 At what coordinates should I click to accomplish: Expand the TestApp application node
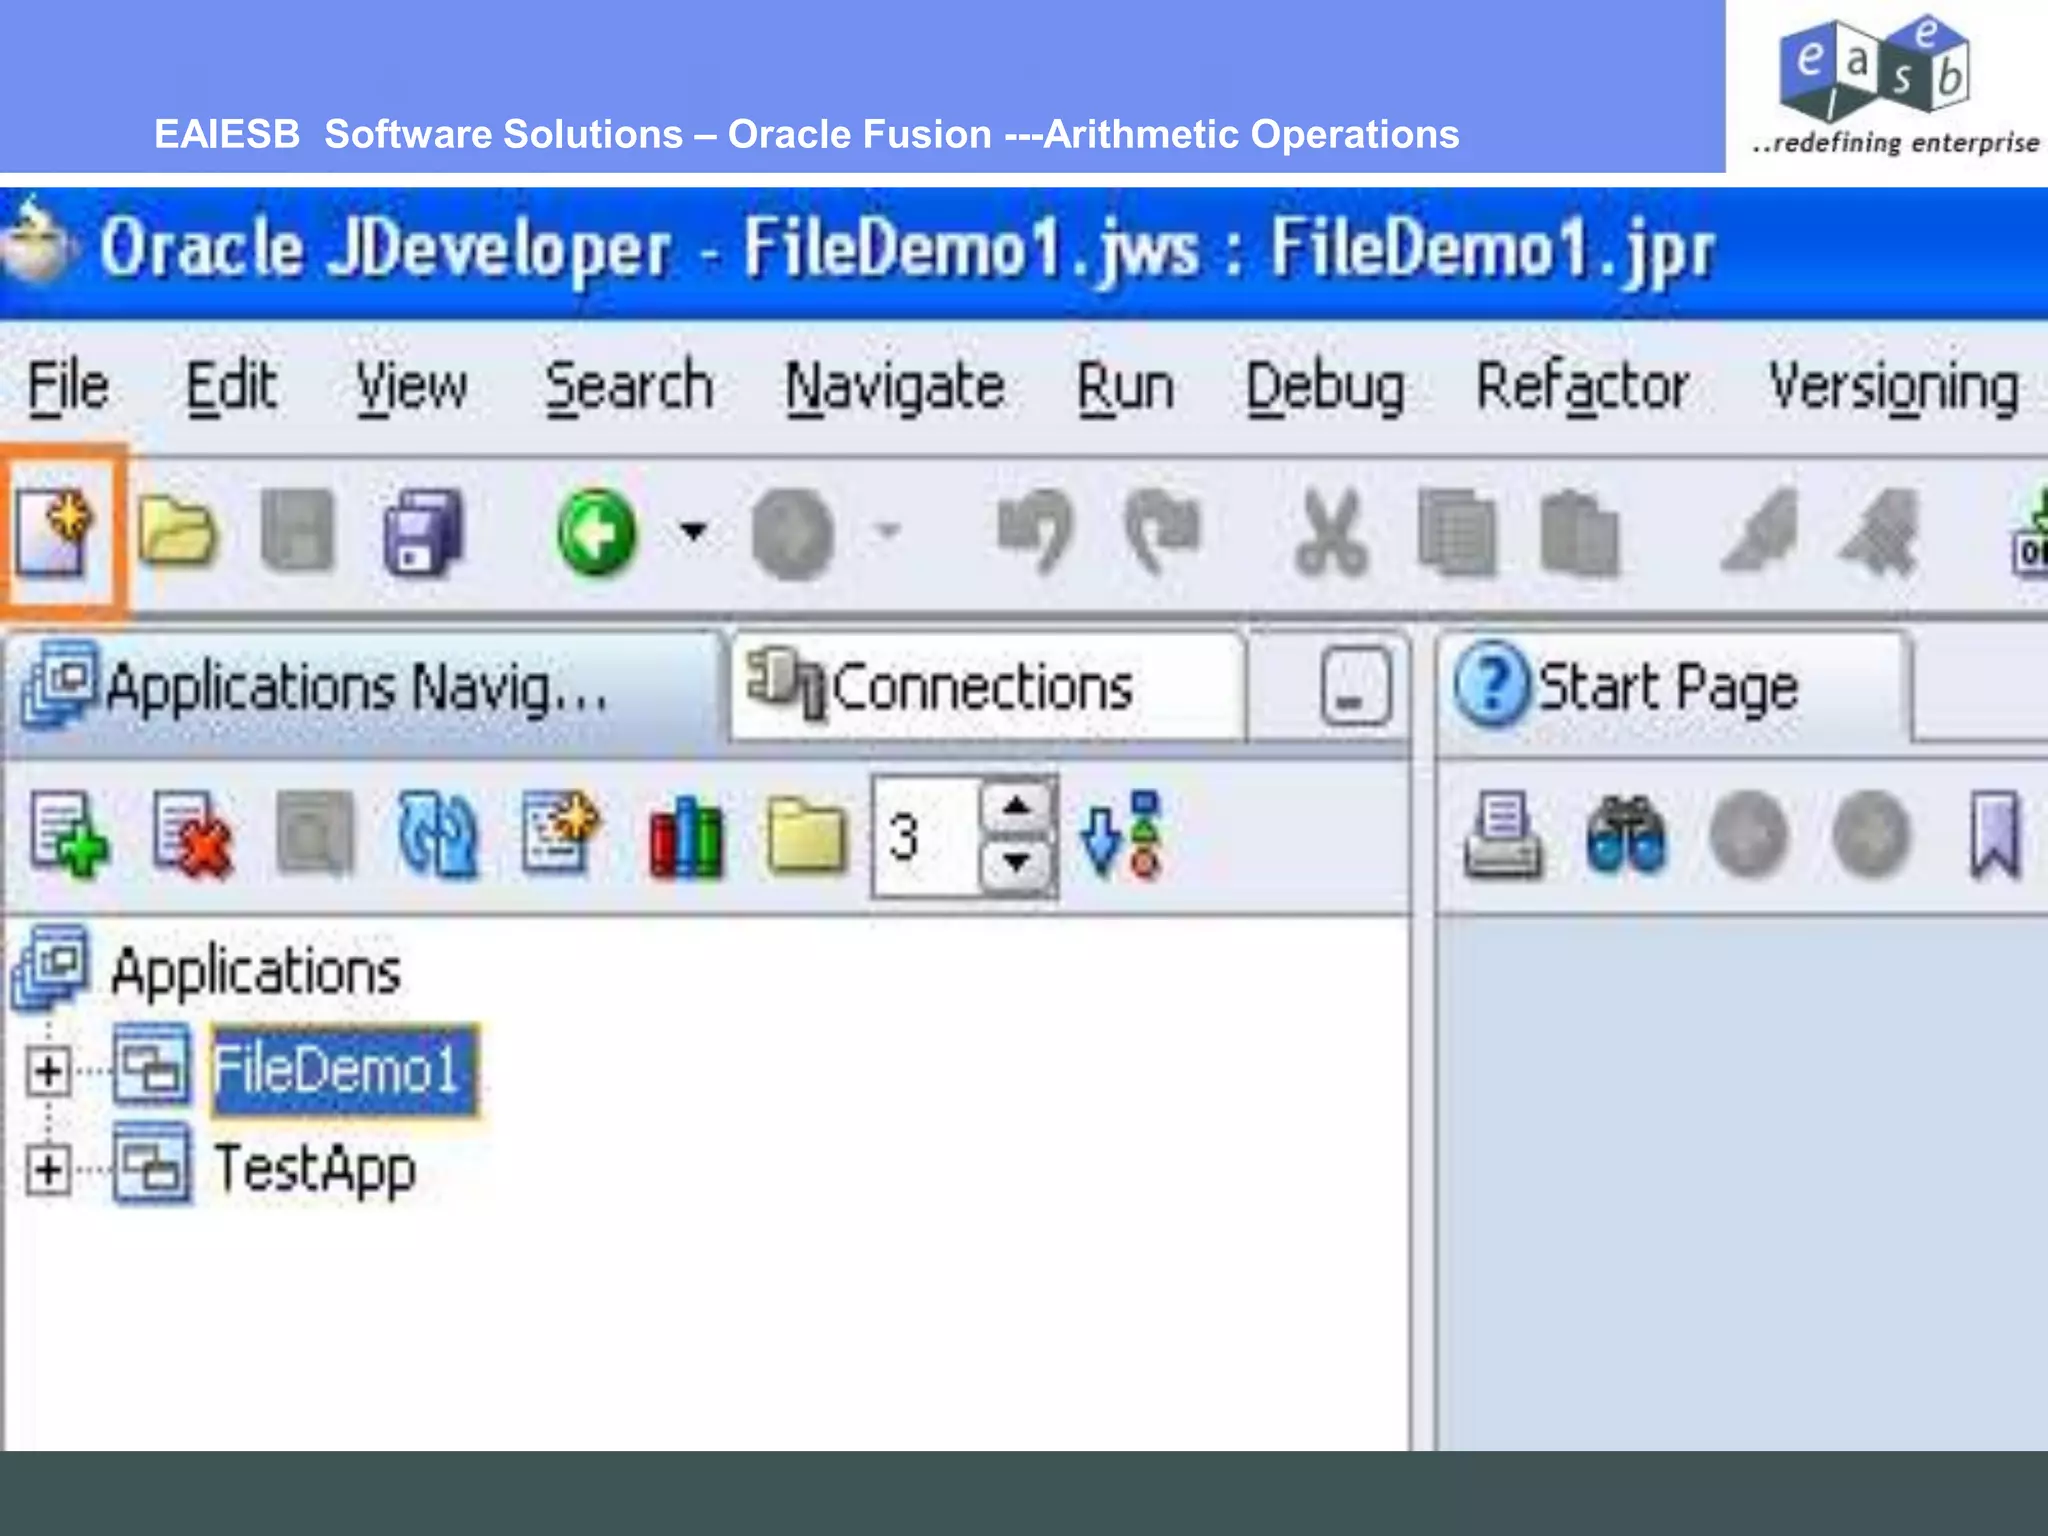(48, 1169)
